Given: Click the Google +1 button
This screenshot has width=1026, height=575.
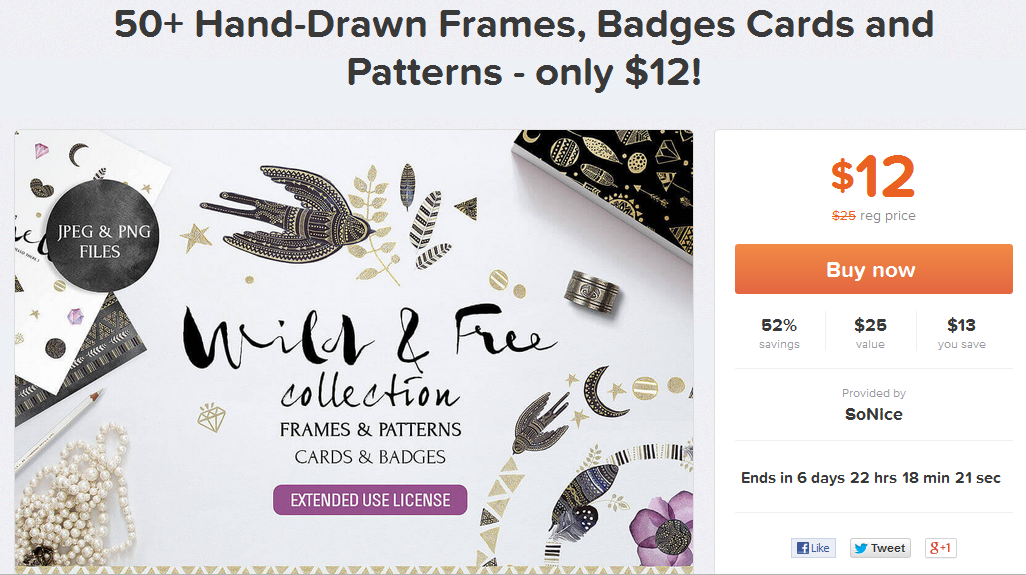Looking at the screenshot, I should coord(940,548).
